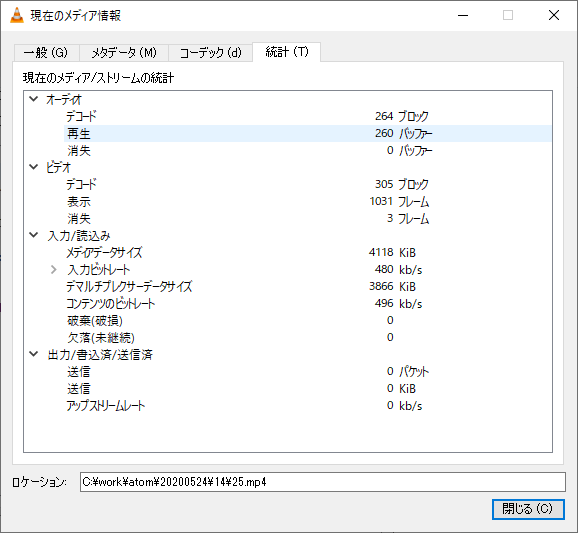Select the video デコード 305 ブロック row

[x=308, y=184]
